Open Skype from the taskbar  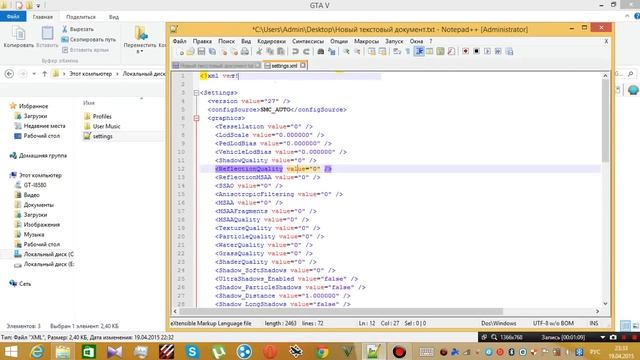(x=192, y=351)
